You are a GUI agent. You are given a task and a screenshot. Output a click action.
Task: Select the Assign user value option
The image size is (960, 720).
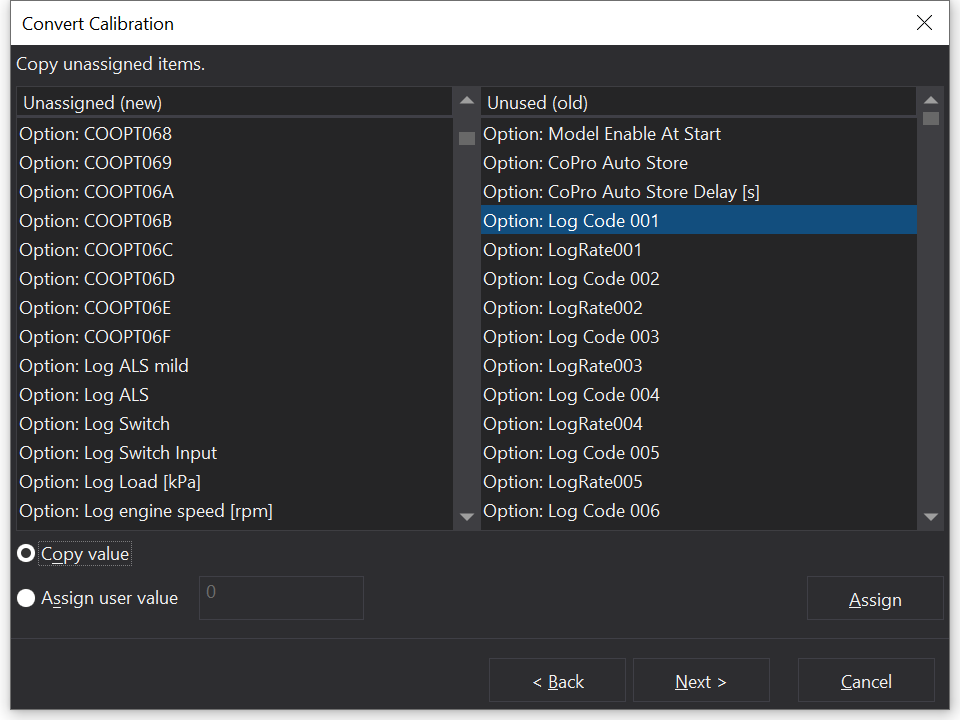pyautogui.click(x=27, y=599)
